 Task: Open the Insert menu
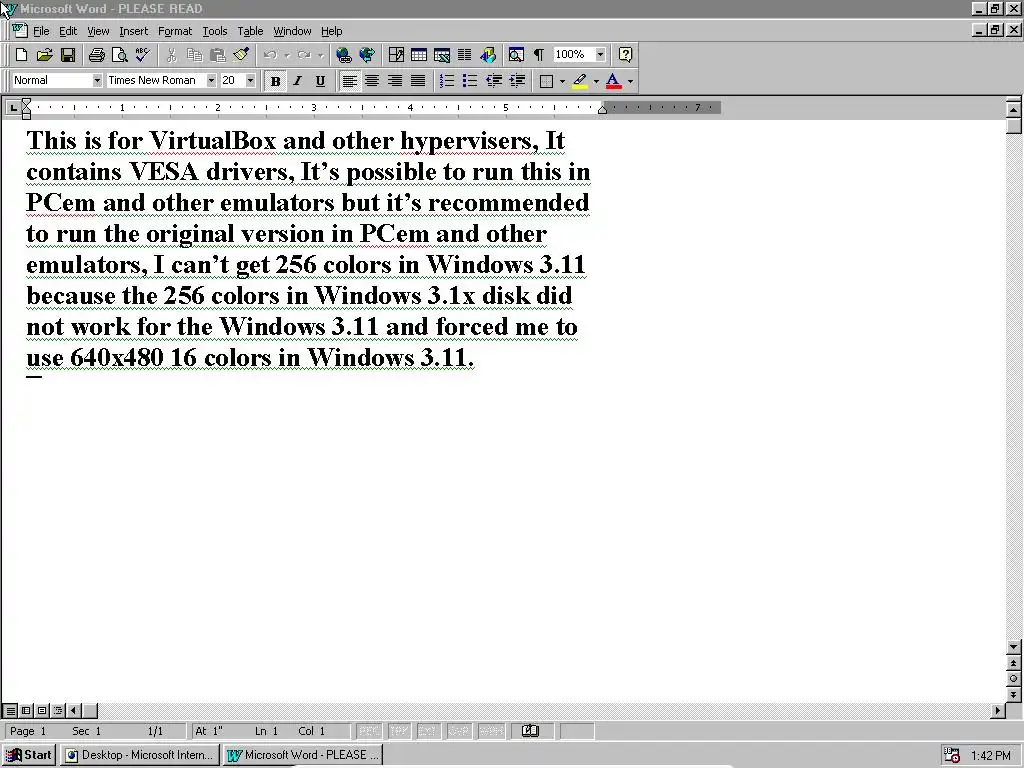pyautogui.click(x=133, y=31)
